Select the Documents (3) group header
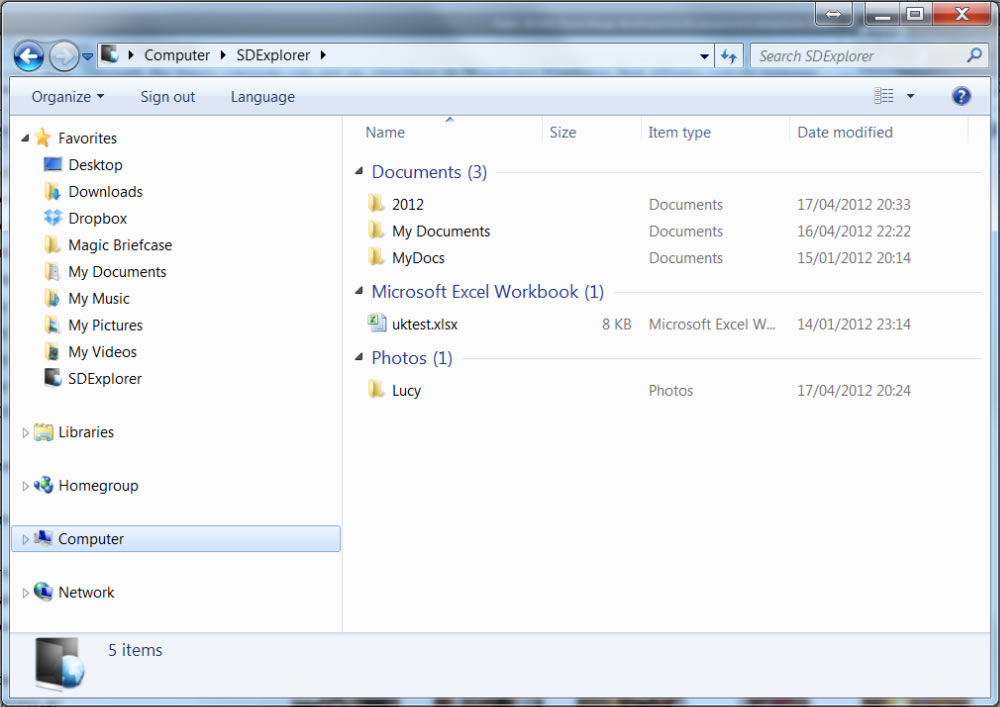The image size is (1000, 707). tap(429, 172)
